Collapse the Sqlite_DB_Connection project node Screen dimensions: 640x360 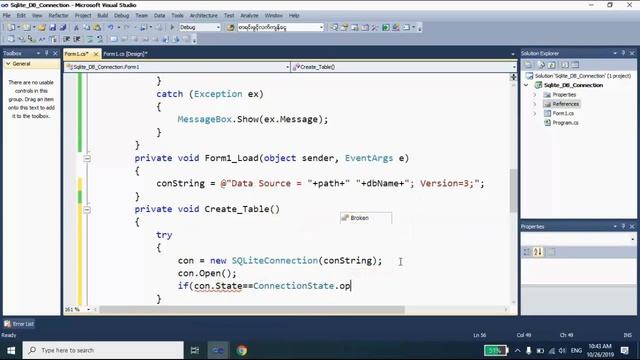pos(527,85)
